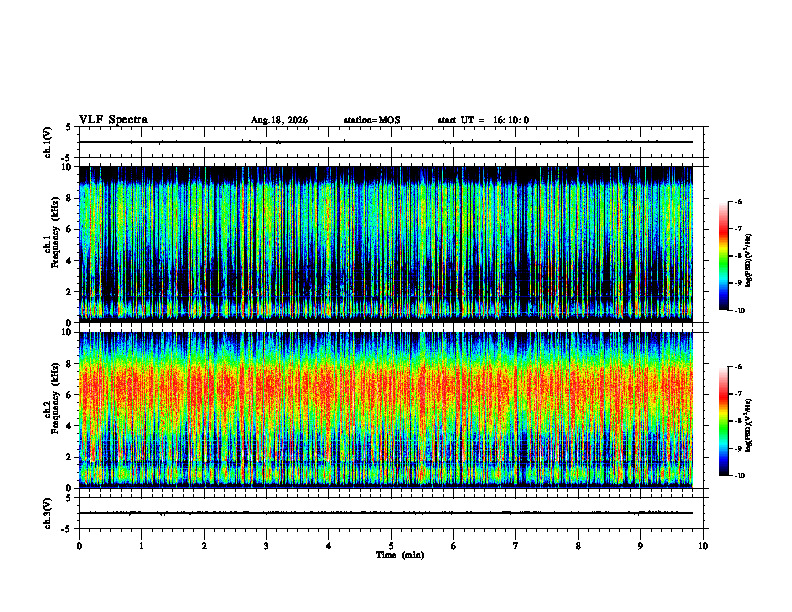Click the time axis tick label "3"
Screen dimensions: 792x612
(x=266, y=546)
